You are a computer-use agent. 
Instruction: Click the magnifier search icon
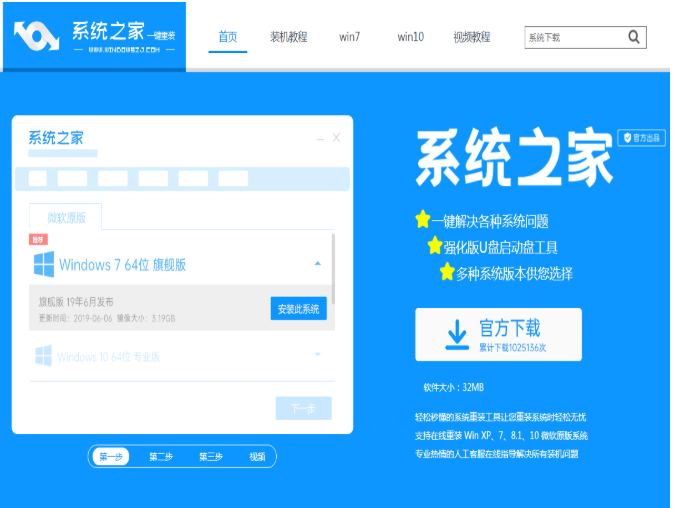634,37
